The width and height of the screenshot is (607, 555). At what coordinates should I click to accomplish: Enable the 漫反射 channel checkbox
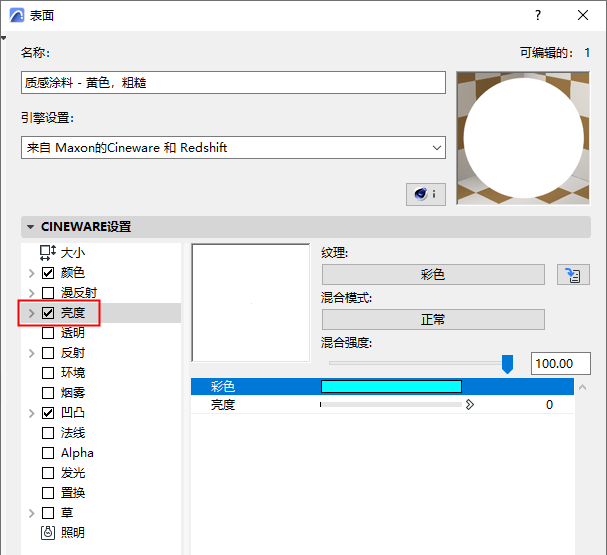tap(48, 293)
